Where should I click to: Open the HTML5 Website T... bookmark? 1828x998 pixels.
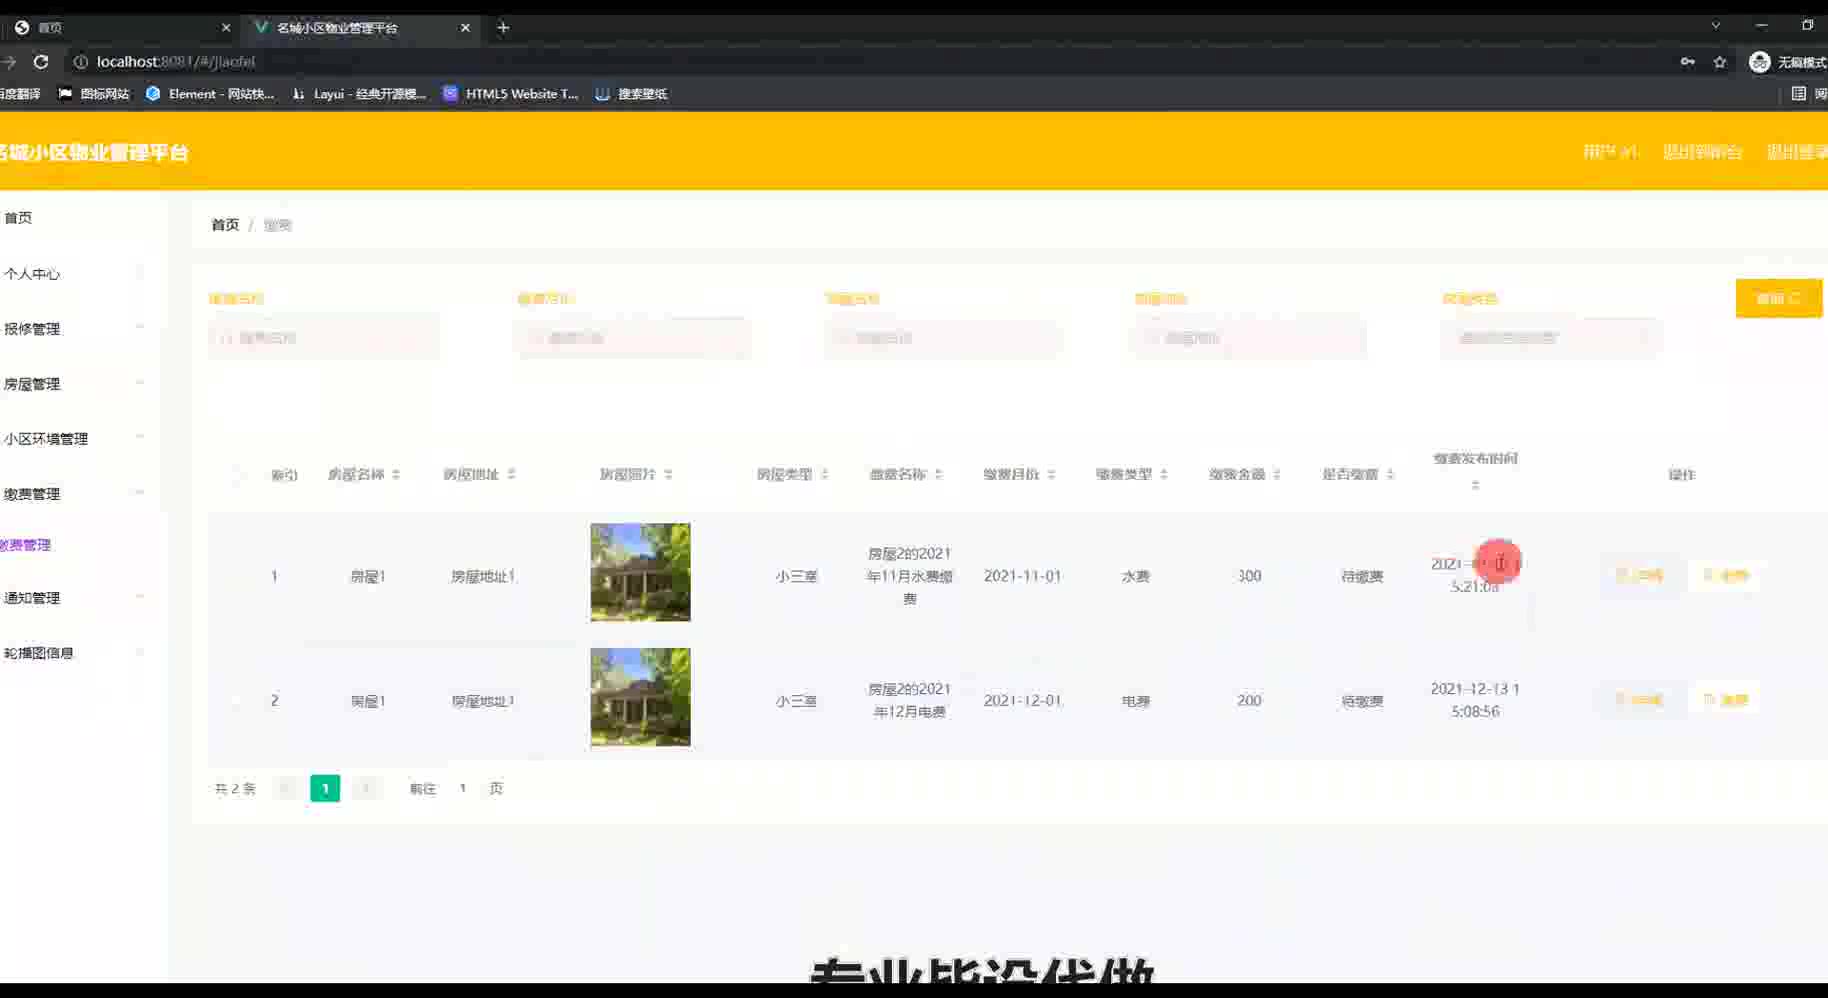(511, 94)
